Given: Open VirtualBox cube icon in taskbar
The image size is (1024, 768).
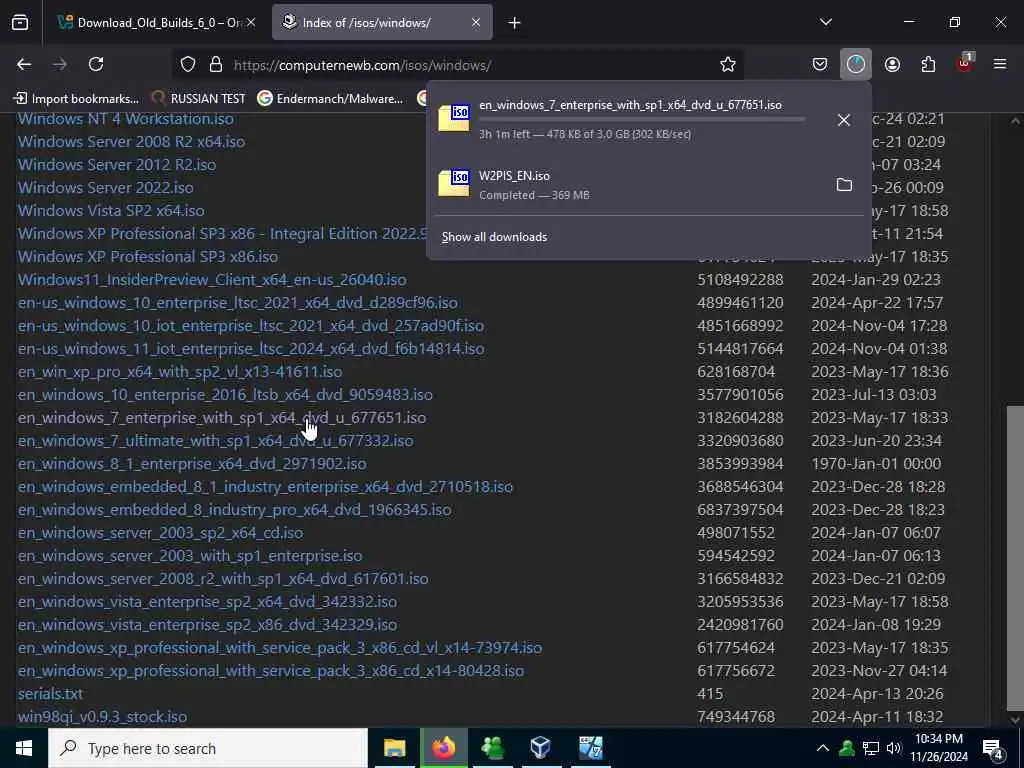Looking at the screenshot, I should pyautogui.click(x=541, y=748).
